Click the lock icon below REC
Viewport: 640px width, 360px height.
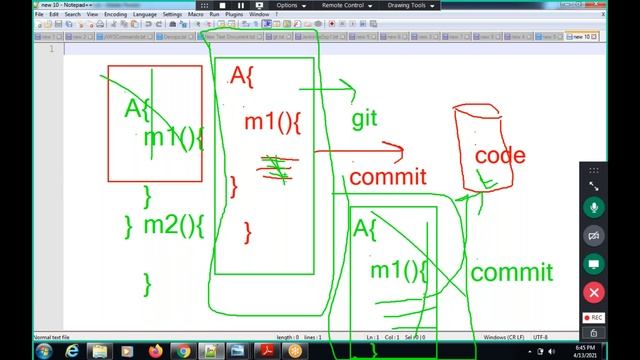click(593, 333)
